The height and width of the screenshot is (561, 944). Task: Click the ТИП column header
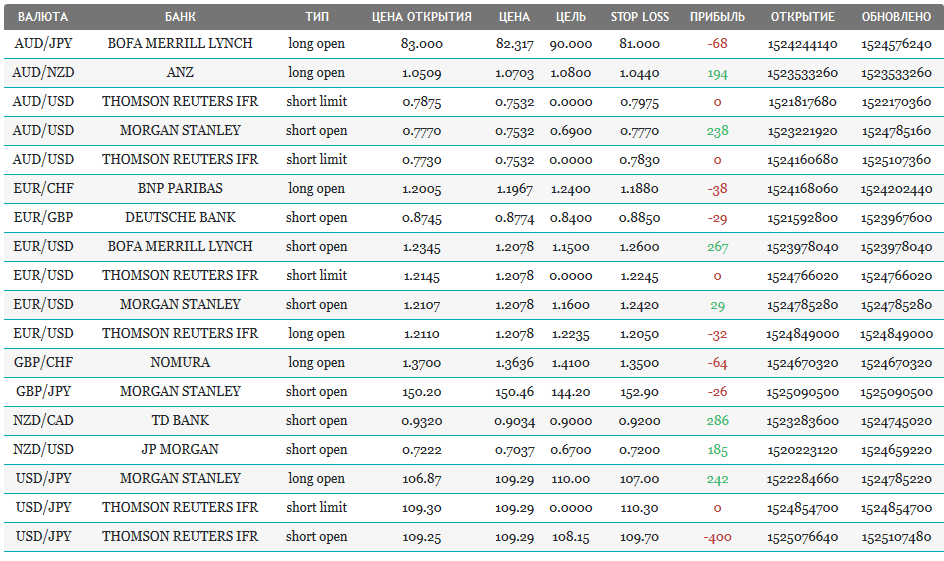coord(317,17)
